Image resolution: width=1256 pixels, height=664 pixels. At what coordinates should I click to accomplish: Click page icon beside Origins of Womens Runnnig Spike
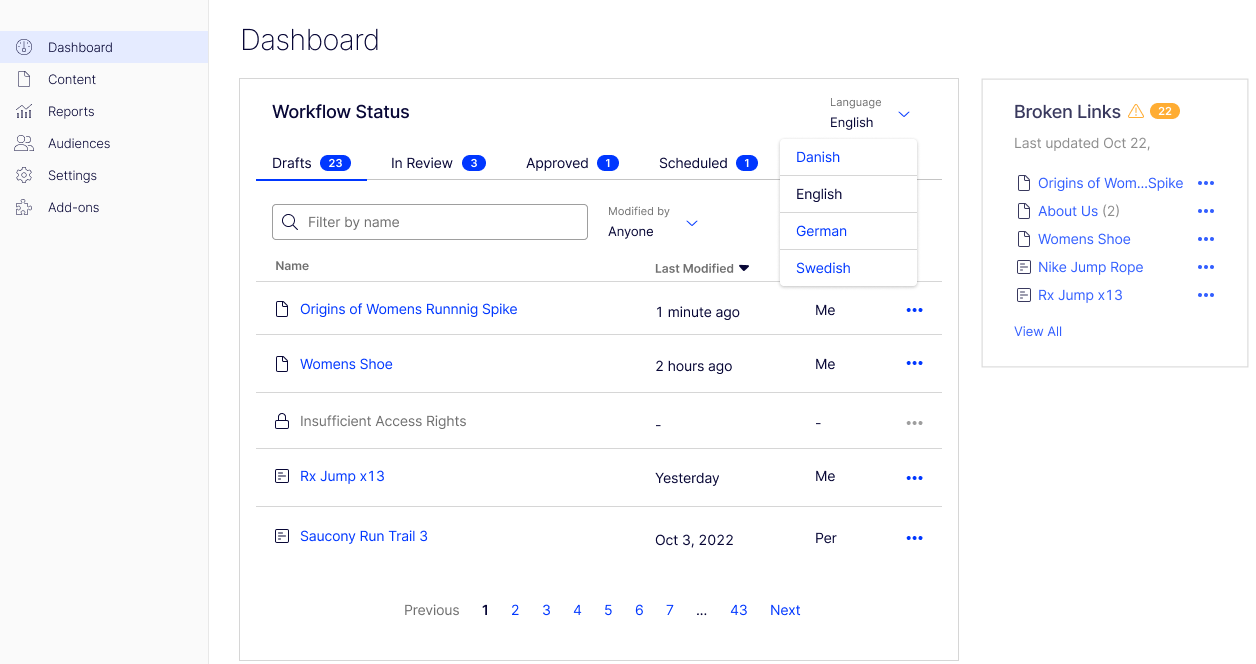[282, 309]
